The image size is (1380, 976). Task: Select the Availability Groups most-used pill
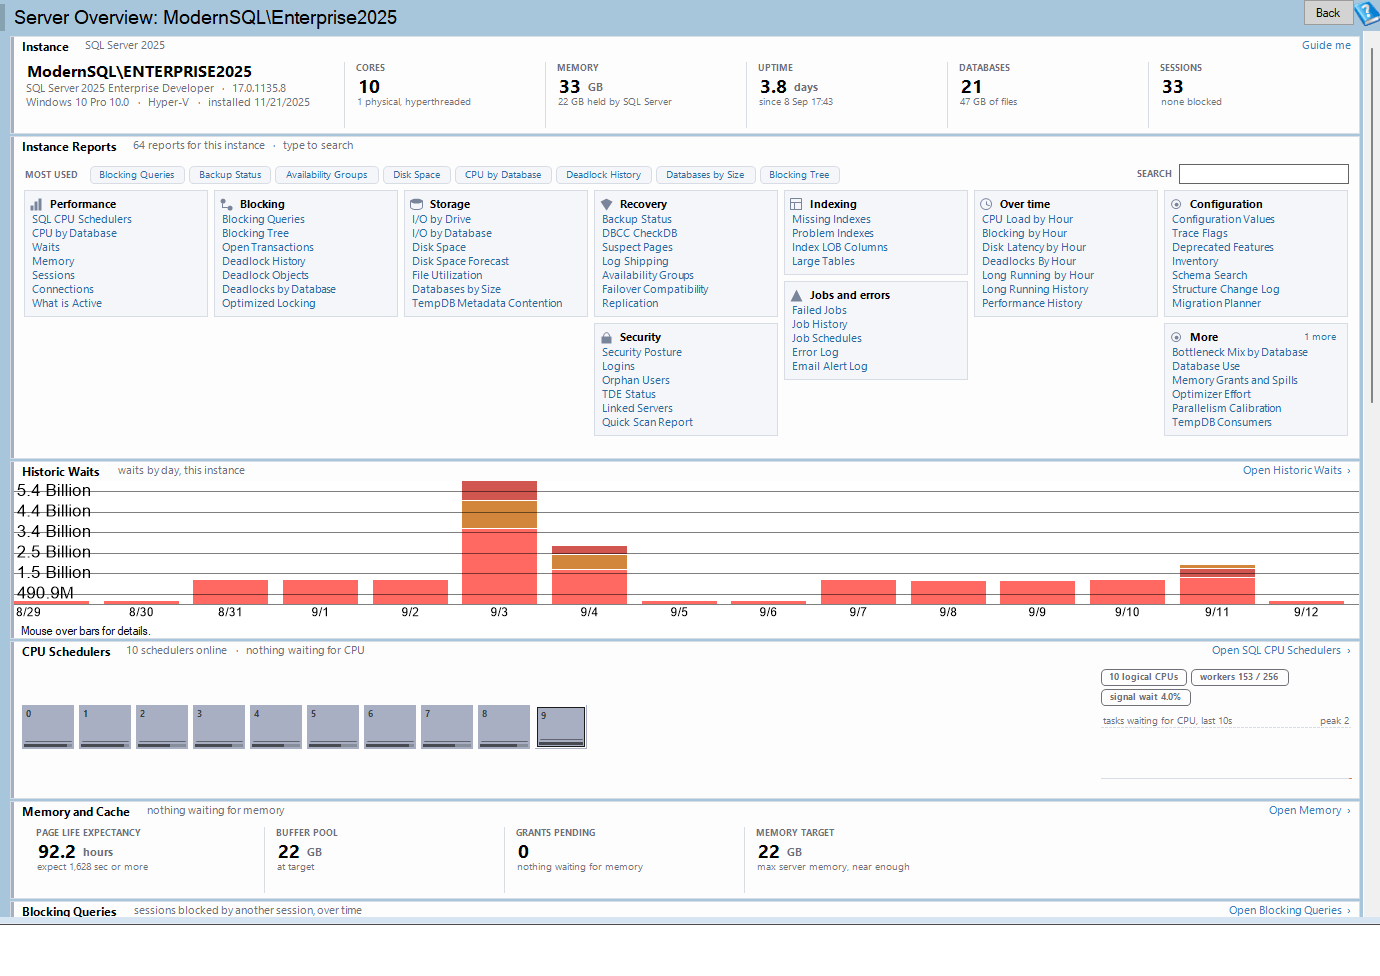tap(327, 175)
